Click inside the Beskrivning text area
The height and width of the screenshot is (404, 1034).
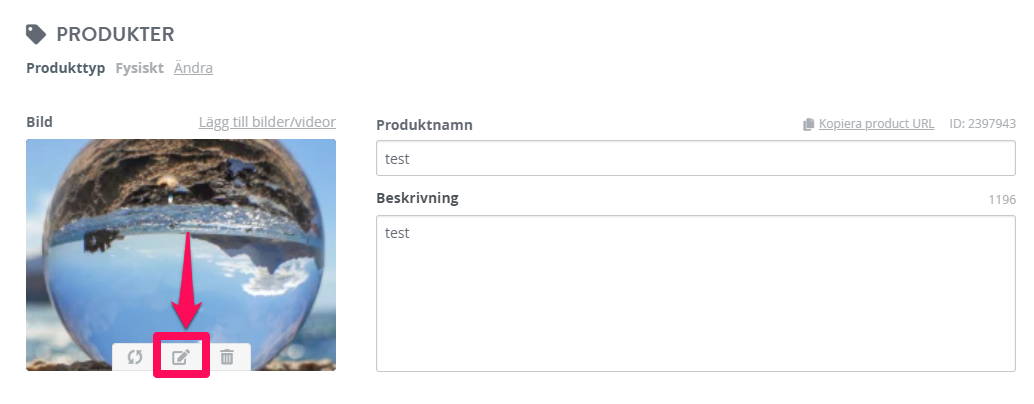point(696,293)
